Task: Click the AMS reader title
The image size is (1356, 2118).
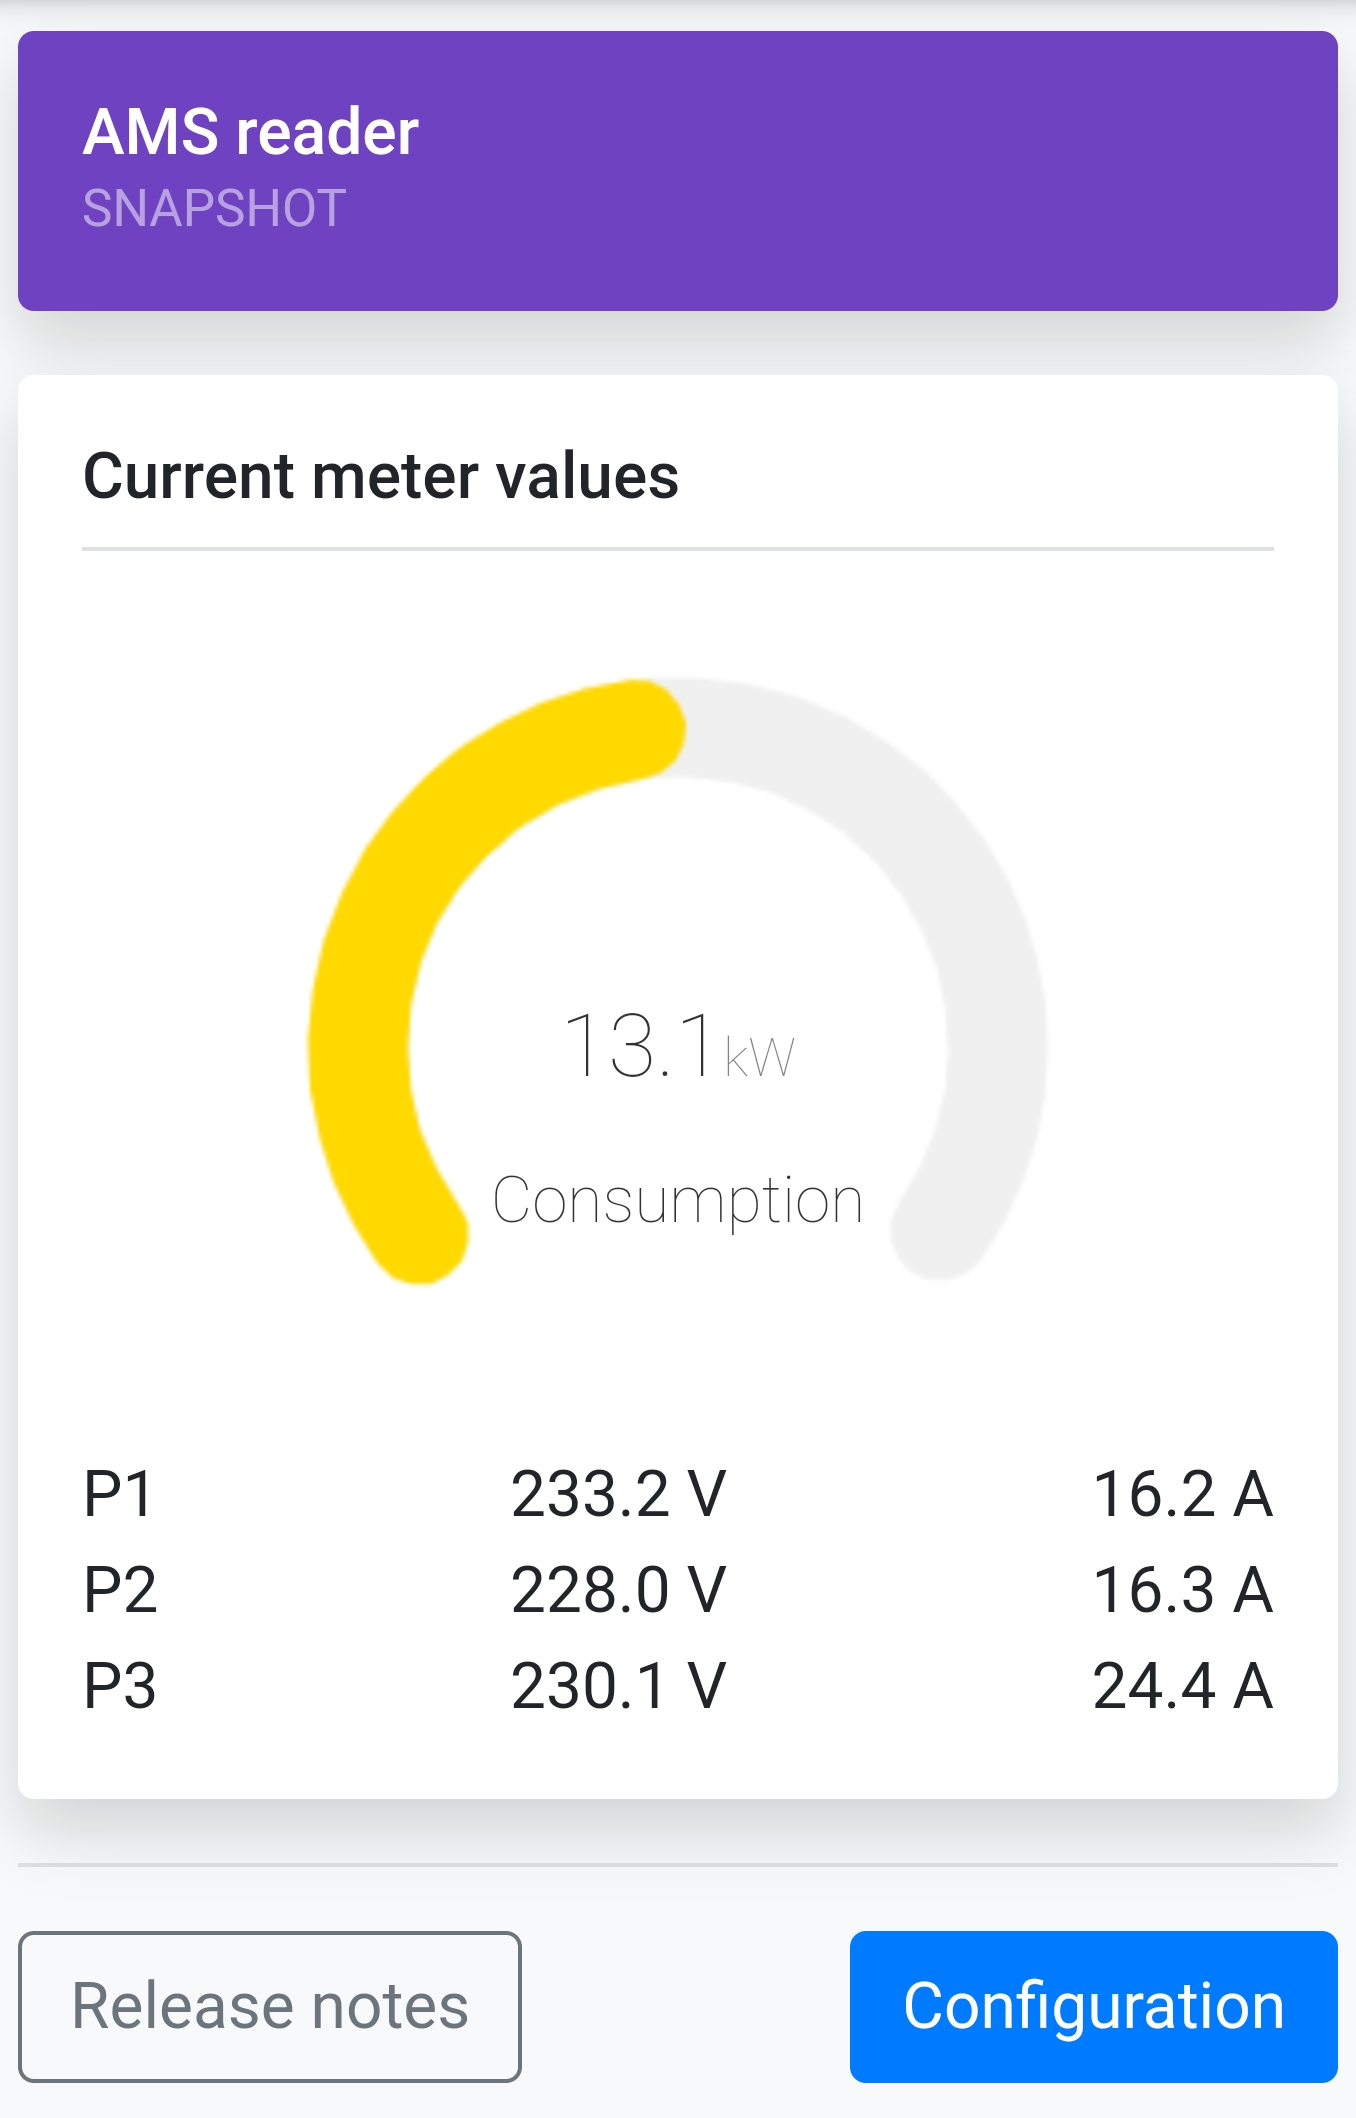Action: point(251,132)
